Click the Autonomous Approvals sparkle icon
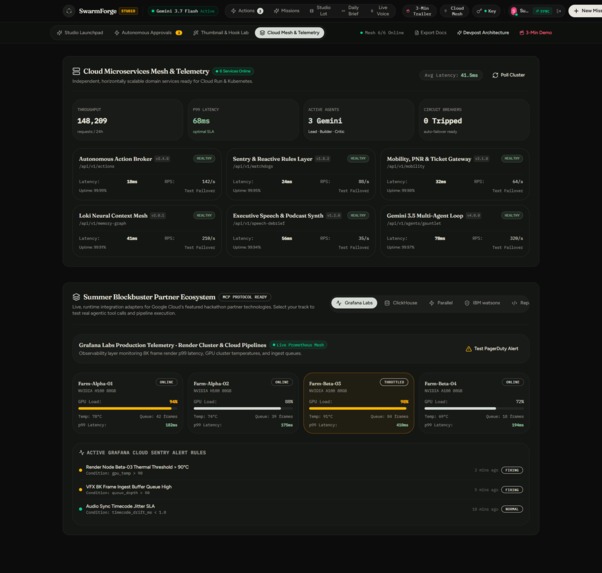Image resolution: width=602 pixels, height=573 pixels. pyautogui.click(x=117, y=33)
